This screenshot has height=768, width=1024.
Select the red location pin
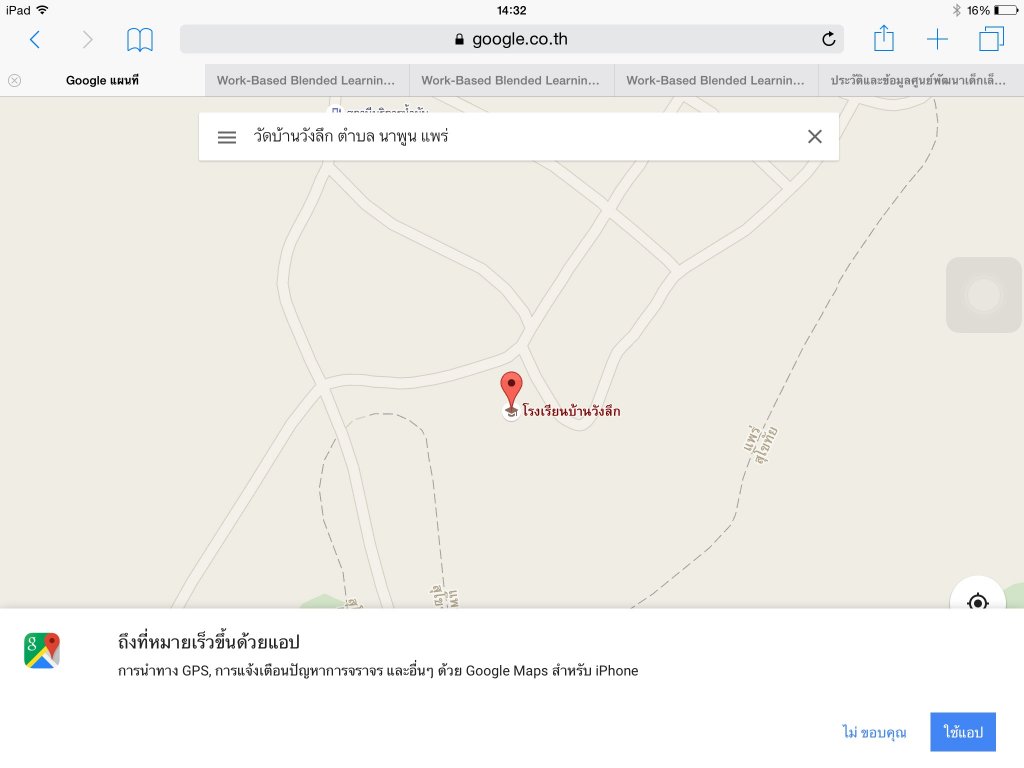511,390
